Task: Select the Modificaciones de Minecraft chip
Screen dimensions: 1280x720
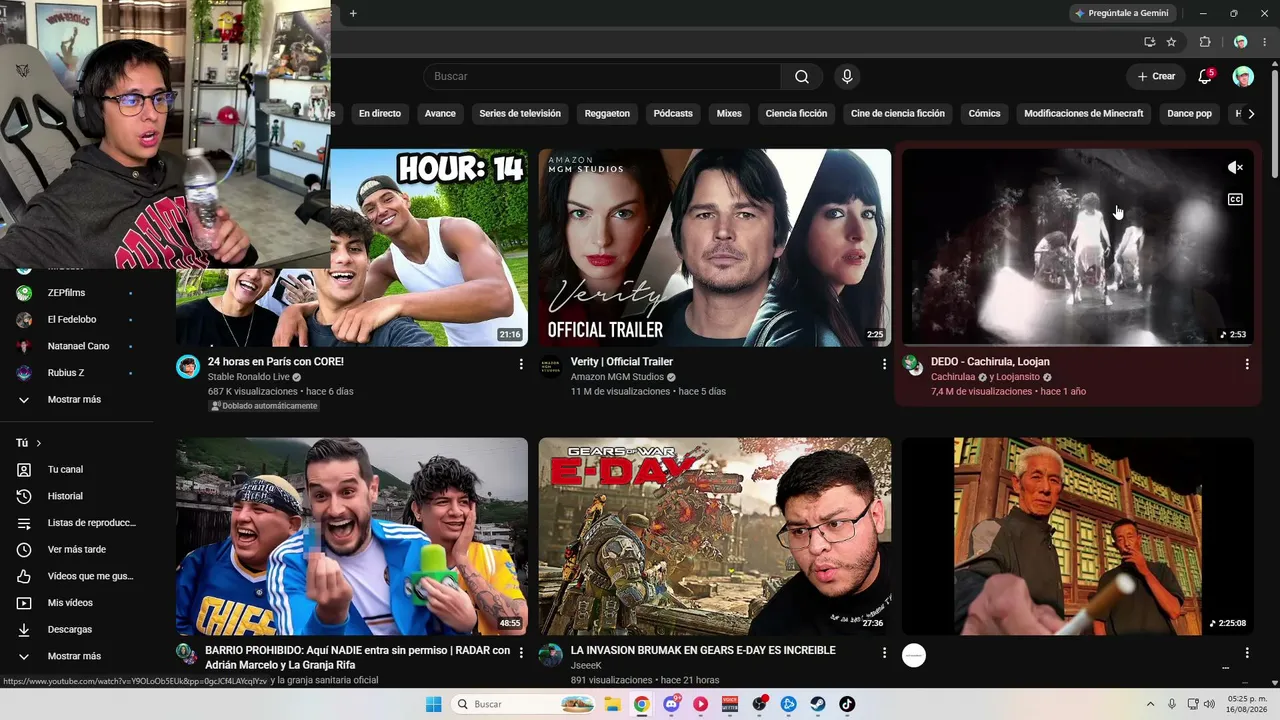Action: [x=1084, y=114]
